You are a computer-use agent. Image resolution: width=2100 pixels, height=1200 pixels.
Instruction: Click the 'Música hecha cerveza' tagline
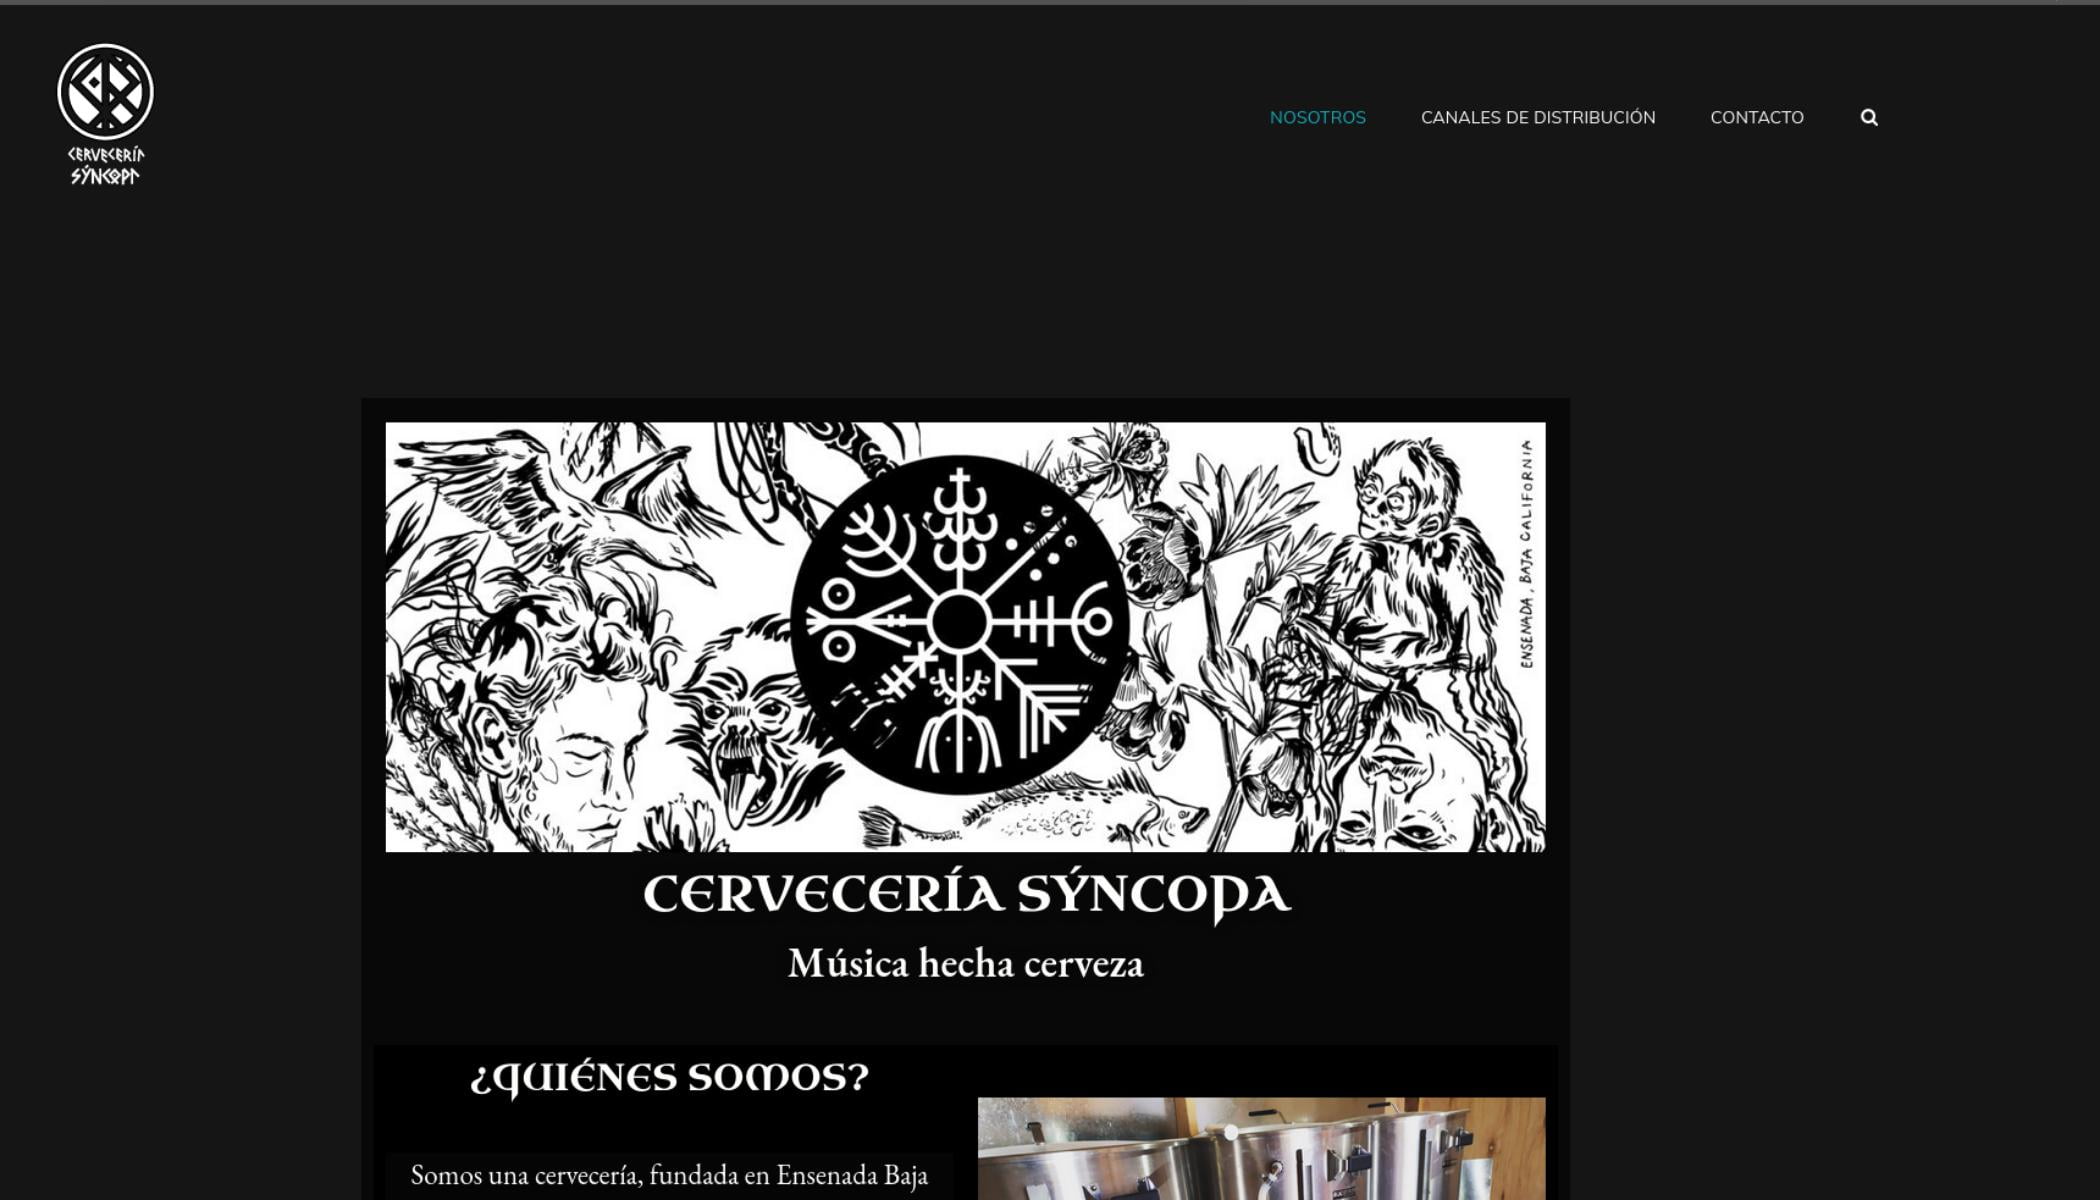coord(965,964)
